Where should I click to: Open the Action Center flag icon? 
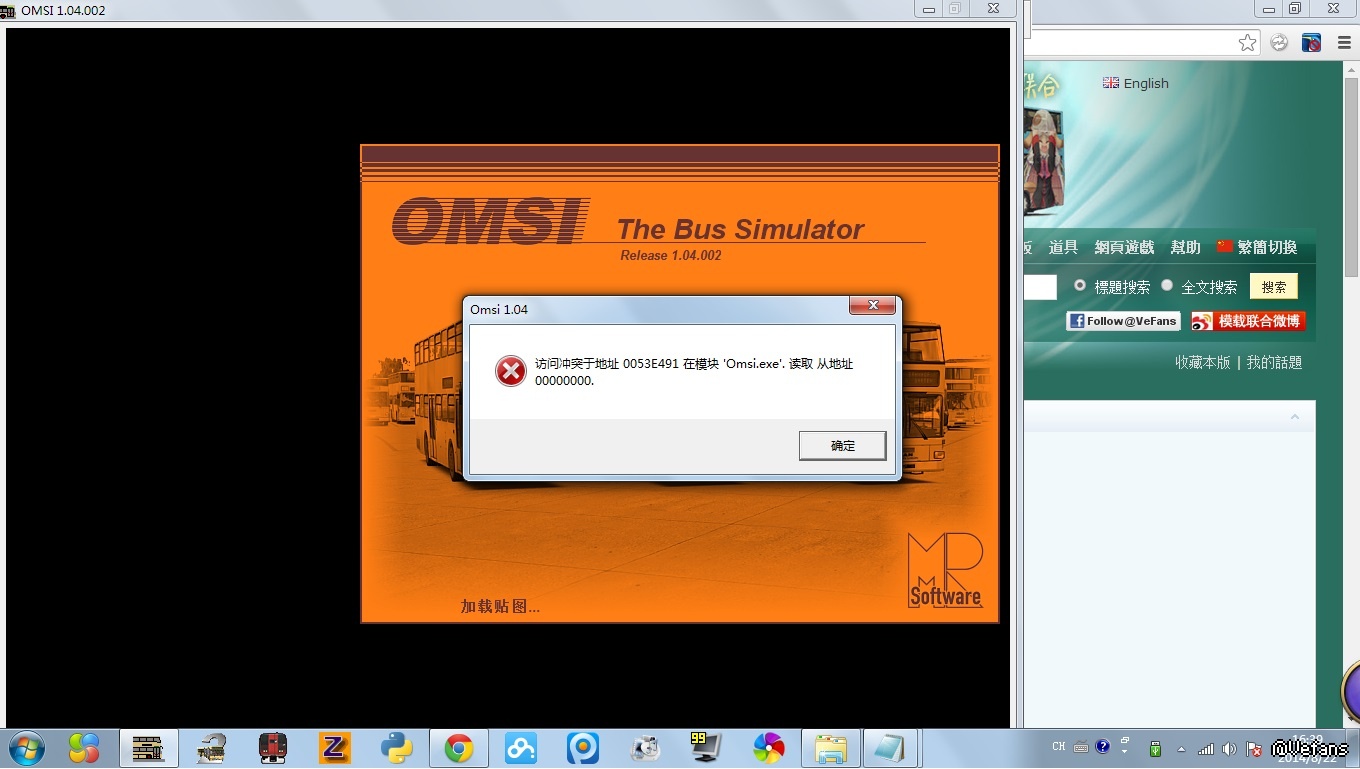(1253, 748)
